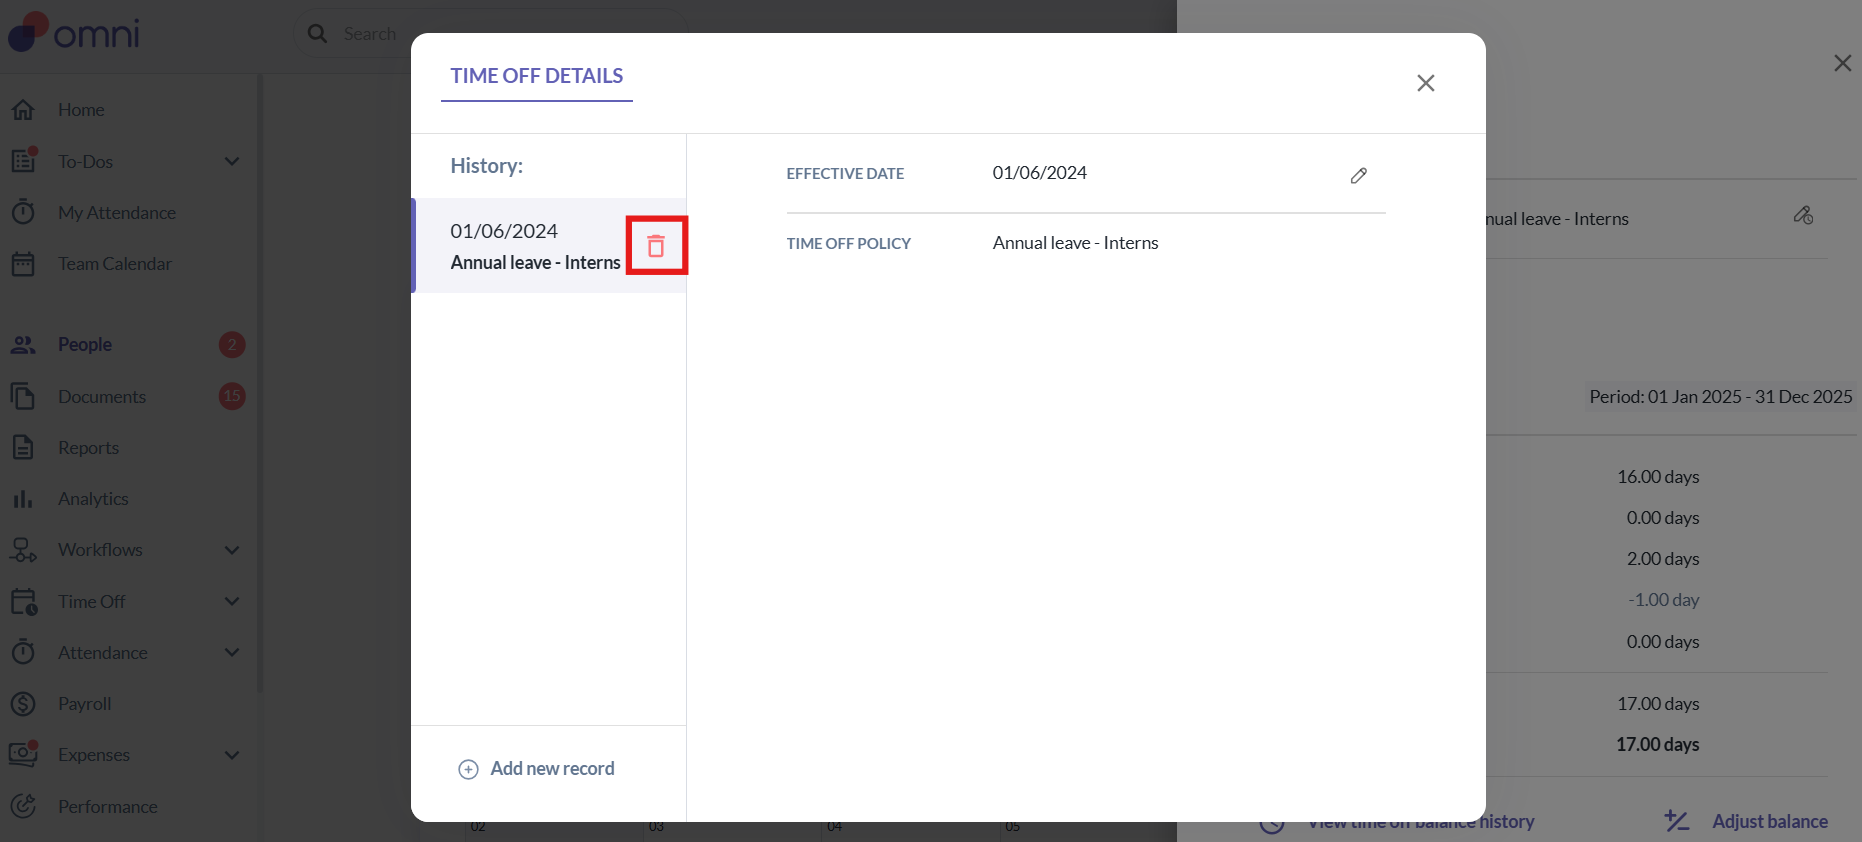Click the Reports page icon
The image size is (1862, 842).
[23, 447]
